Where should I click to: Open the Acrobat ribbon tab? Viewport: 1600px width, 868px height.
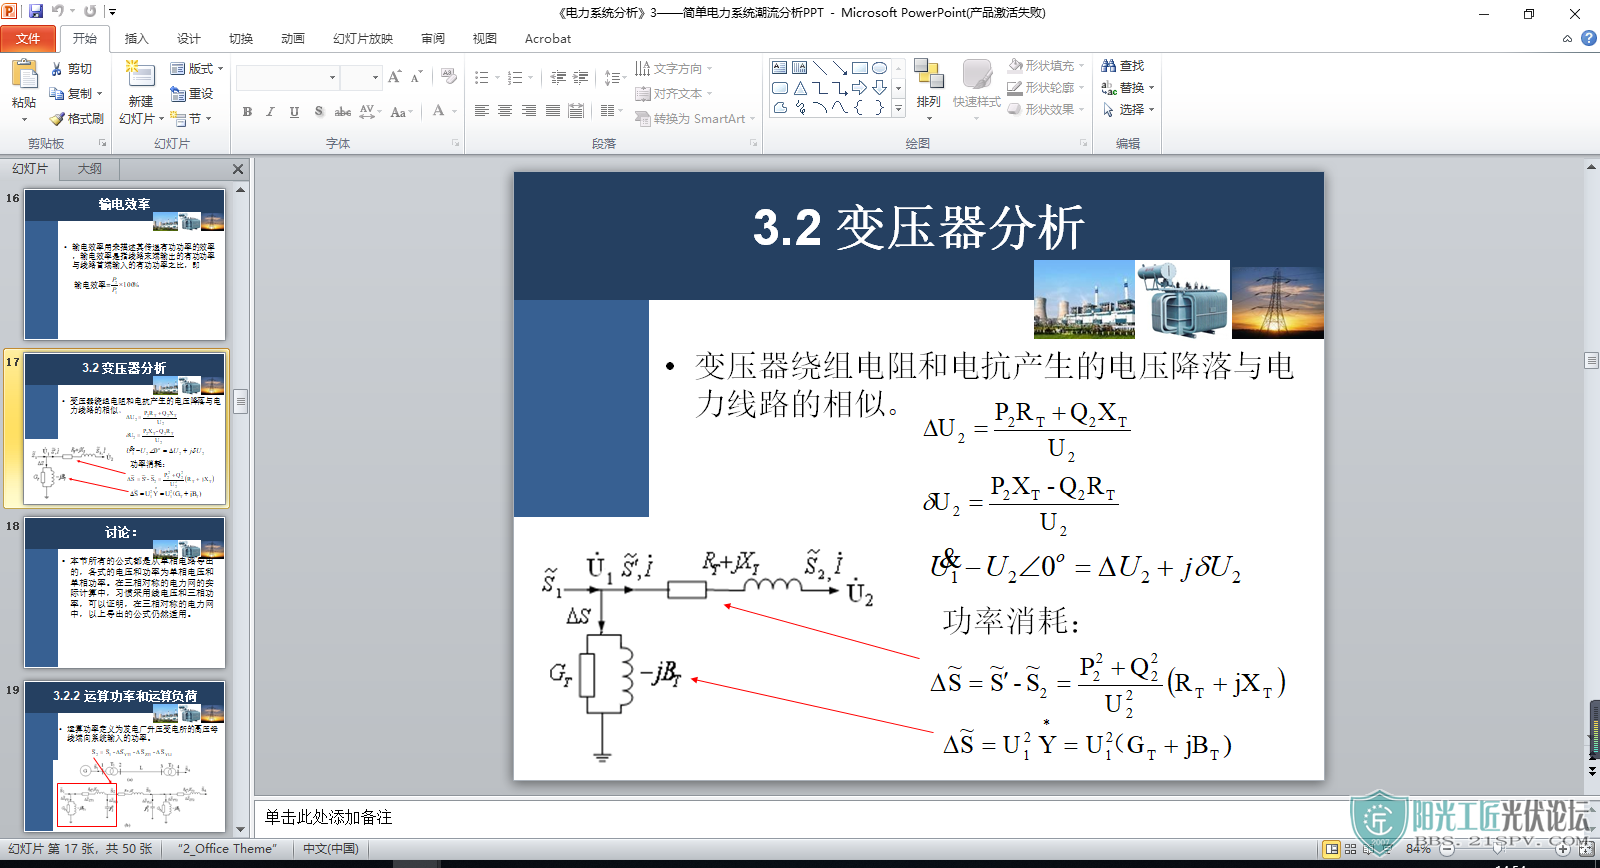(x=548, y=39)
